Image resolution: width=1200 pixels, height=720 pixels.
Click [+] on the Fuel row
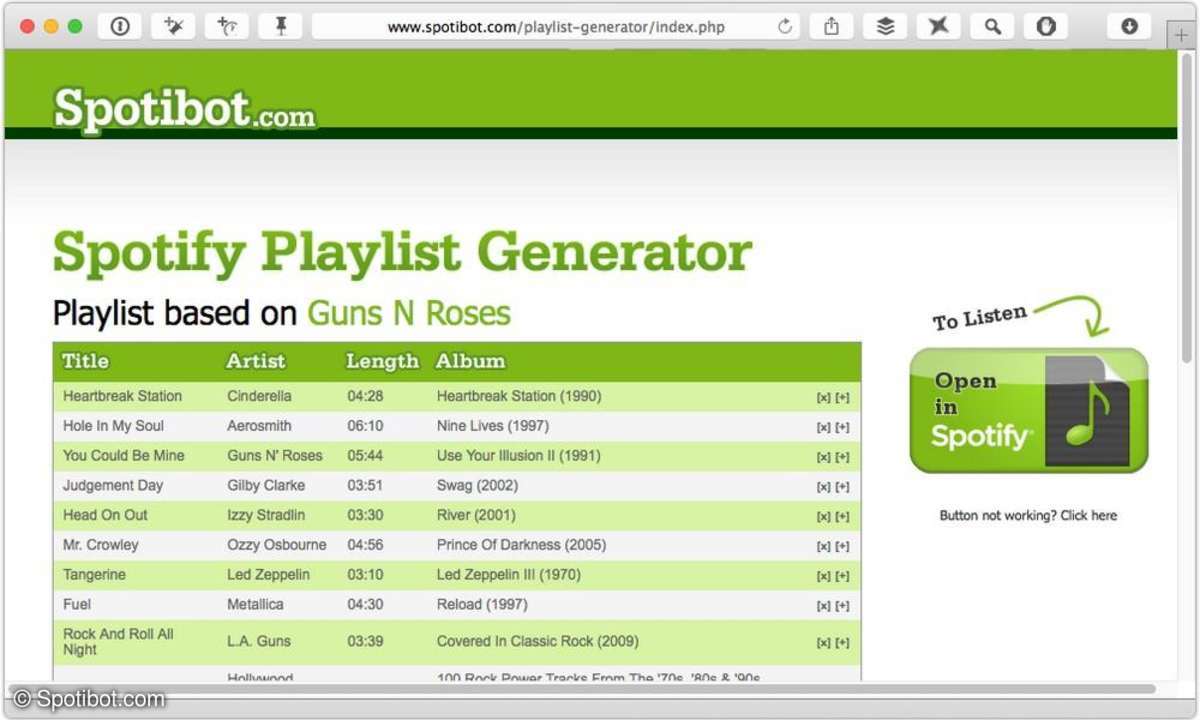[x=842, y=606]
